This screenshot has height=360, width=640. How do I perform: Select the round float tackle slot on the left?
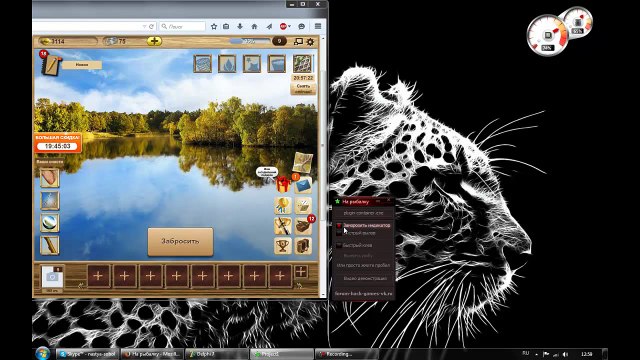tap(49, 223)
